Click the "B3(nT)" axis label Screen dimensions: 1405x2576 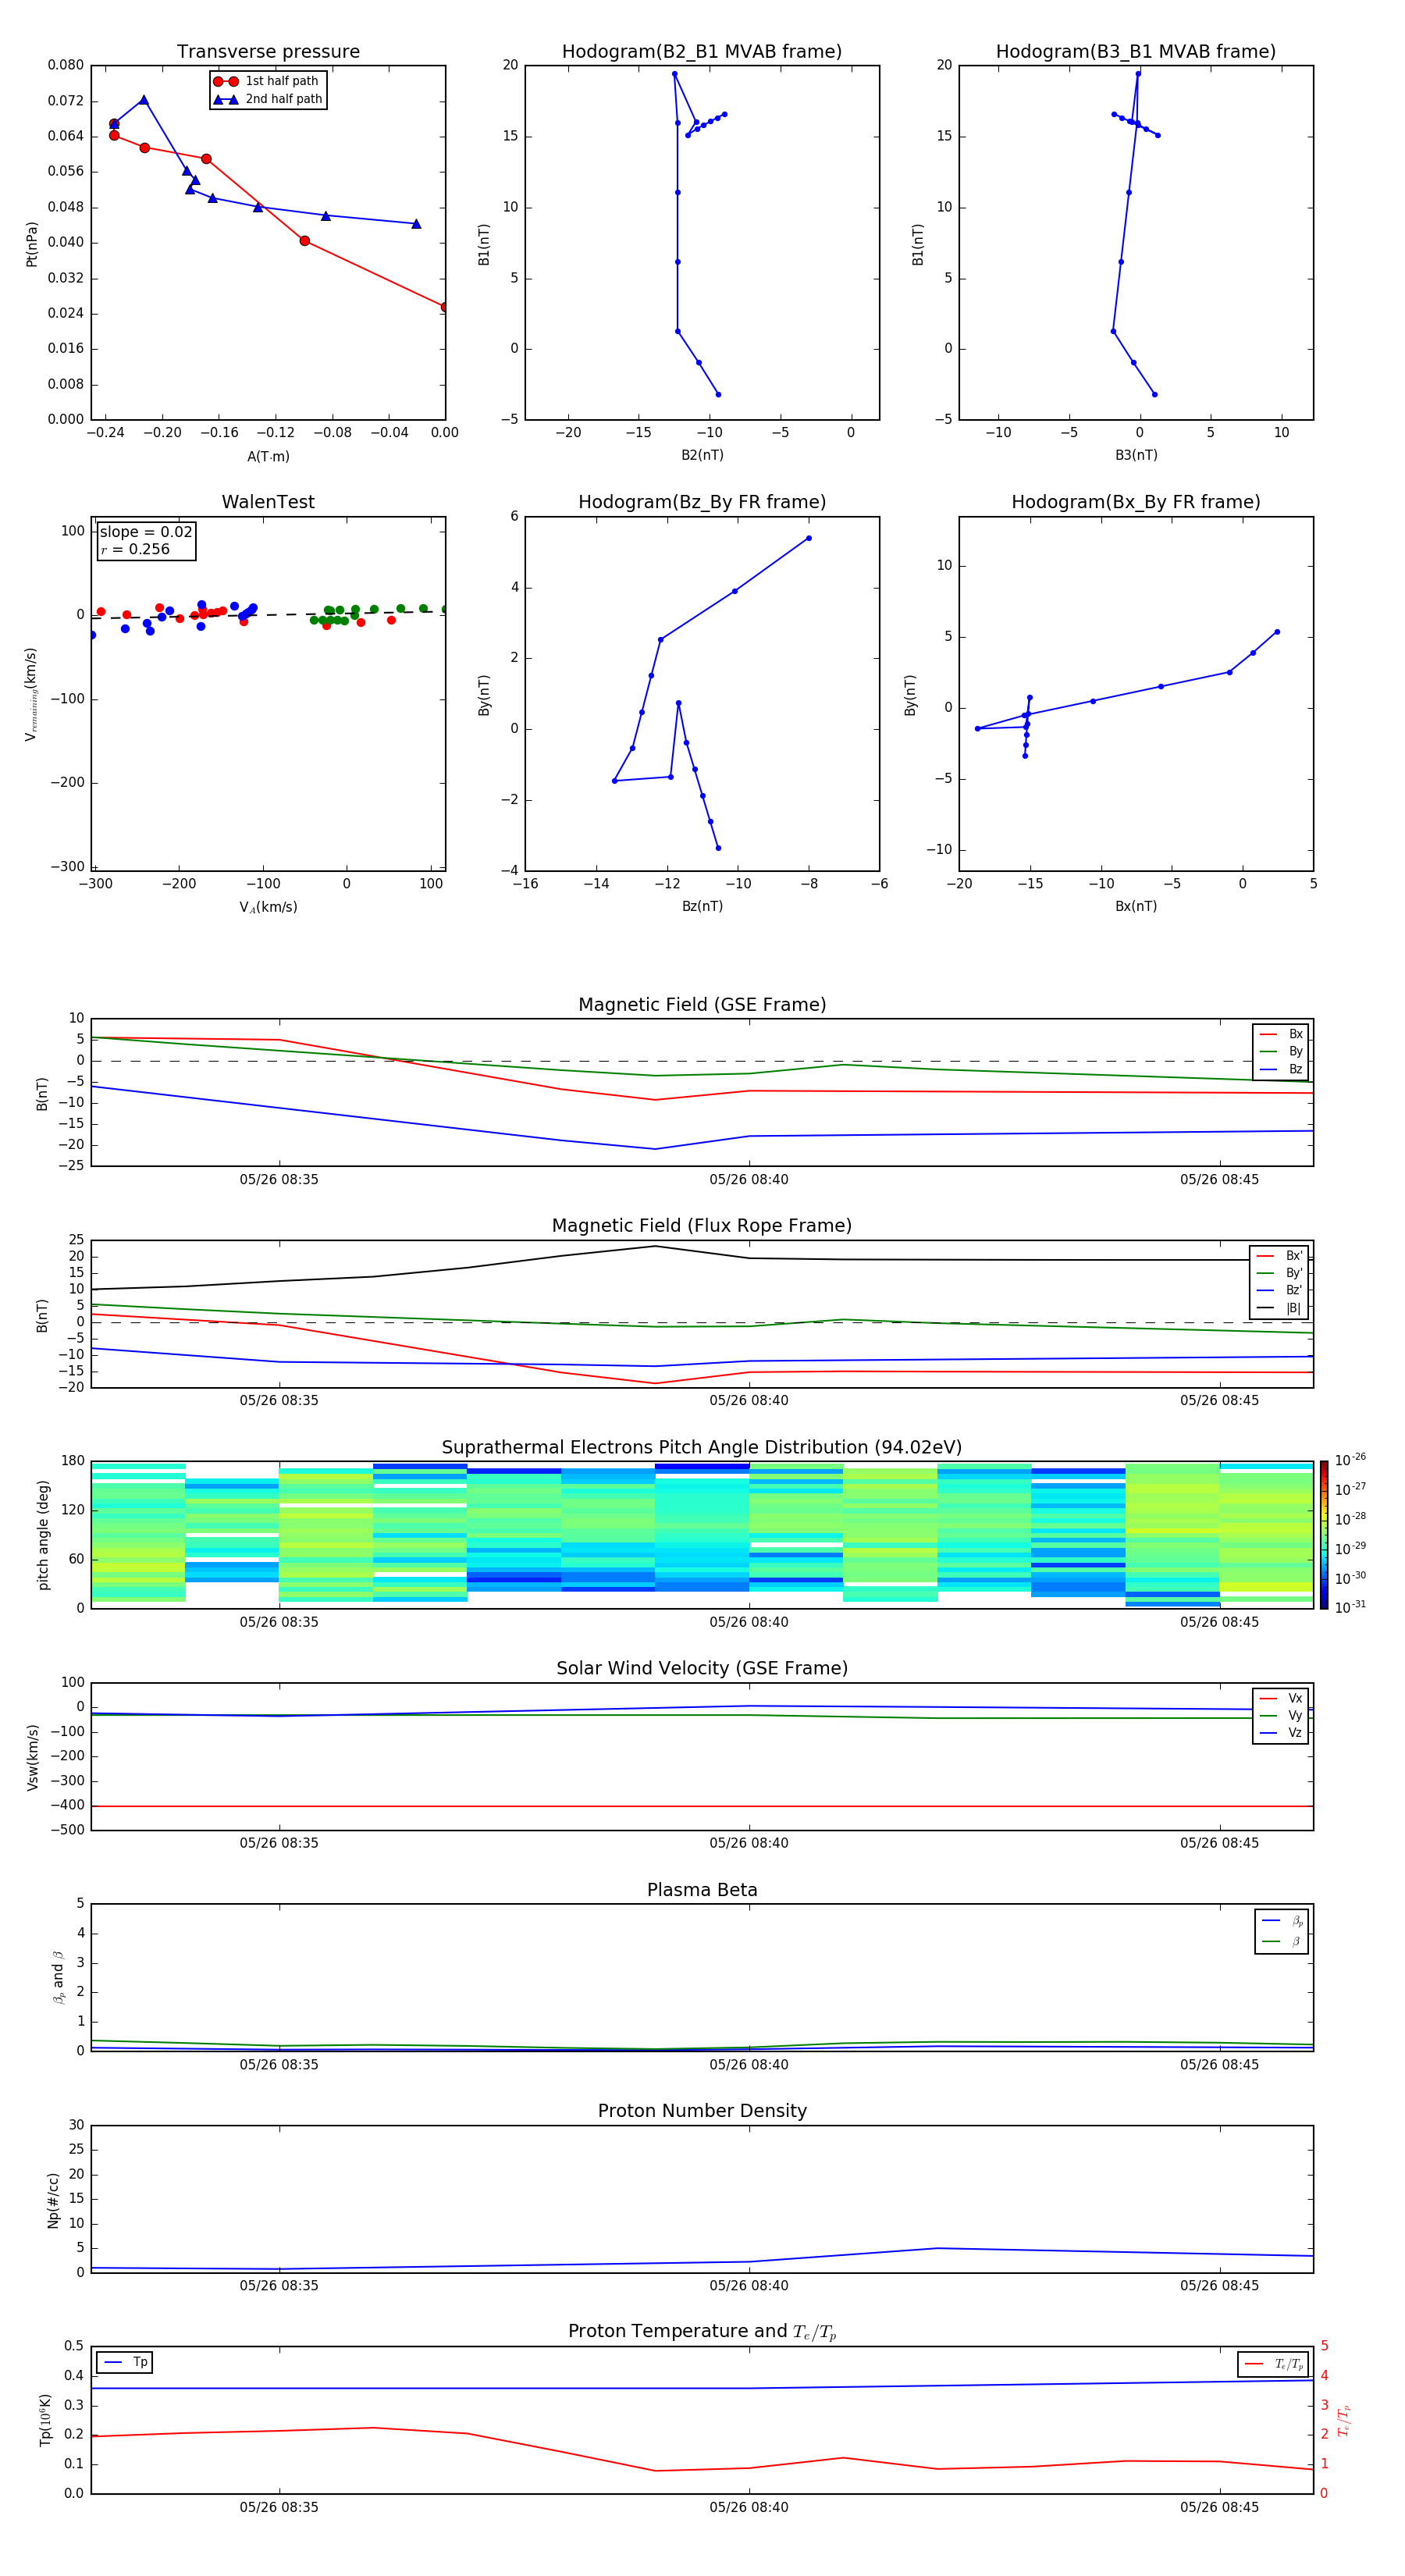click(x=1136, y=455)
